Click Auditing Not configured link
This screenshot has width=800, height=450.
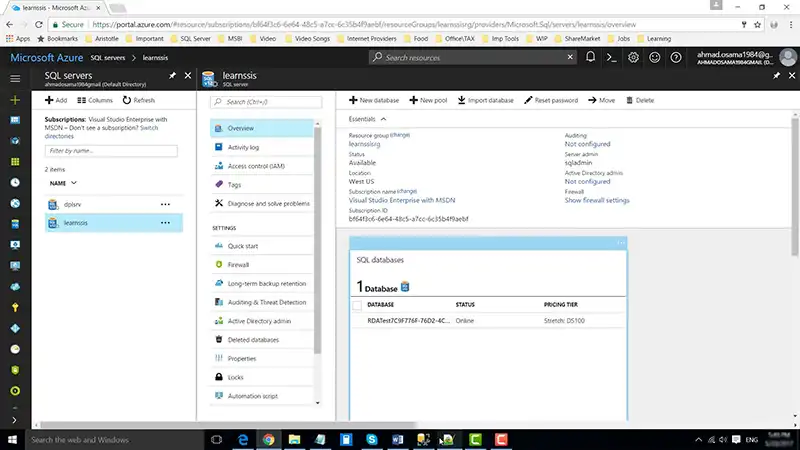coord(587,144)
